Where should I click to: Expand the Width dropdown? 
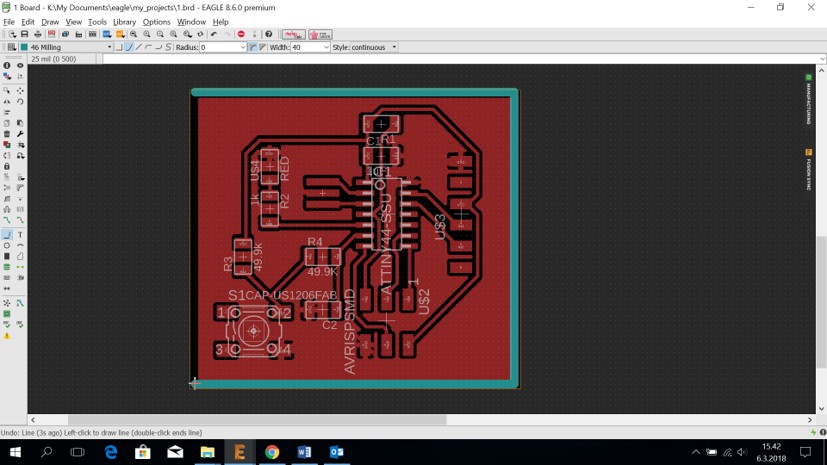pyautogui.click(x=326, y=47)
